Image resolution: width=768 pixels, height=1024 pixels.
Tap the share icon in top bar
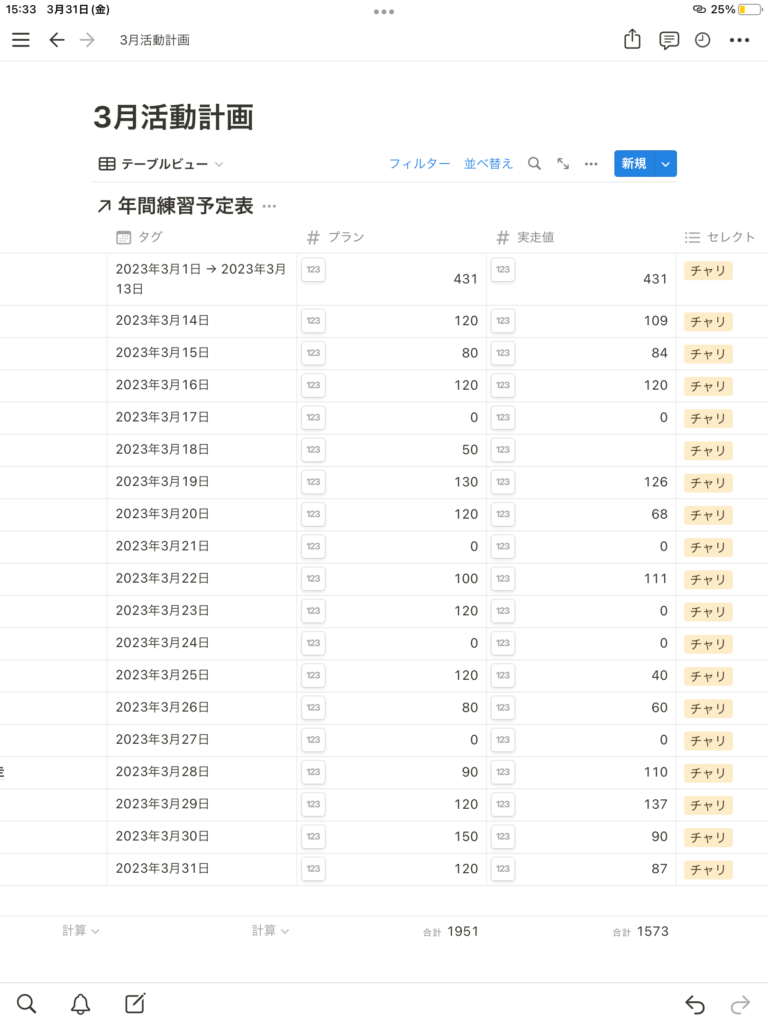pyautogui.click(x=632, y=40)
